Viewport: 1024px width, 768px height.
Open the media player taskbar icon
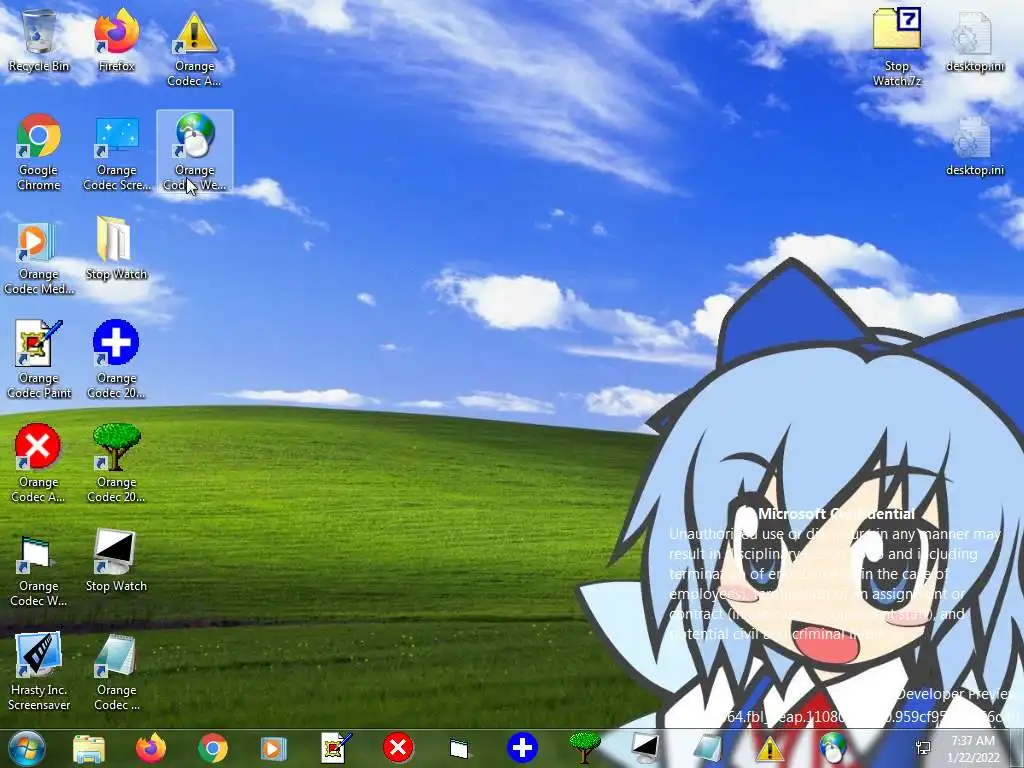point(274,748)
